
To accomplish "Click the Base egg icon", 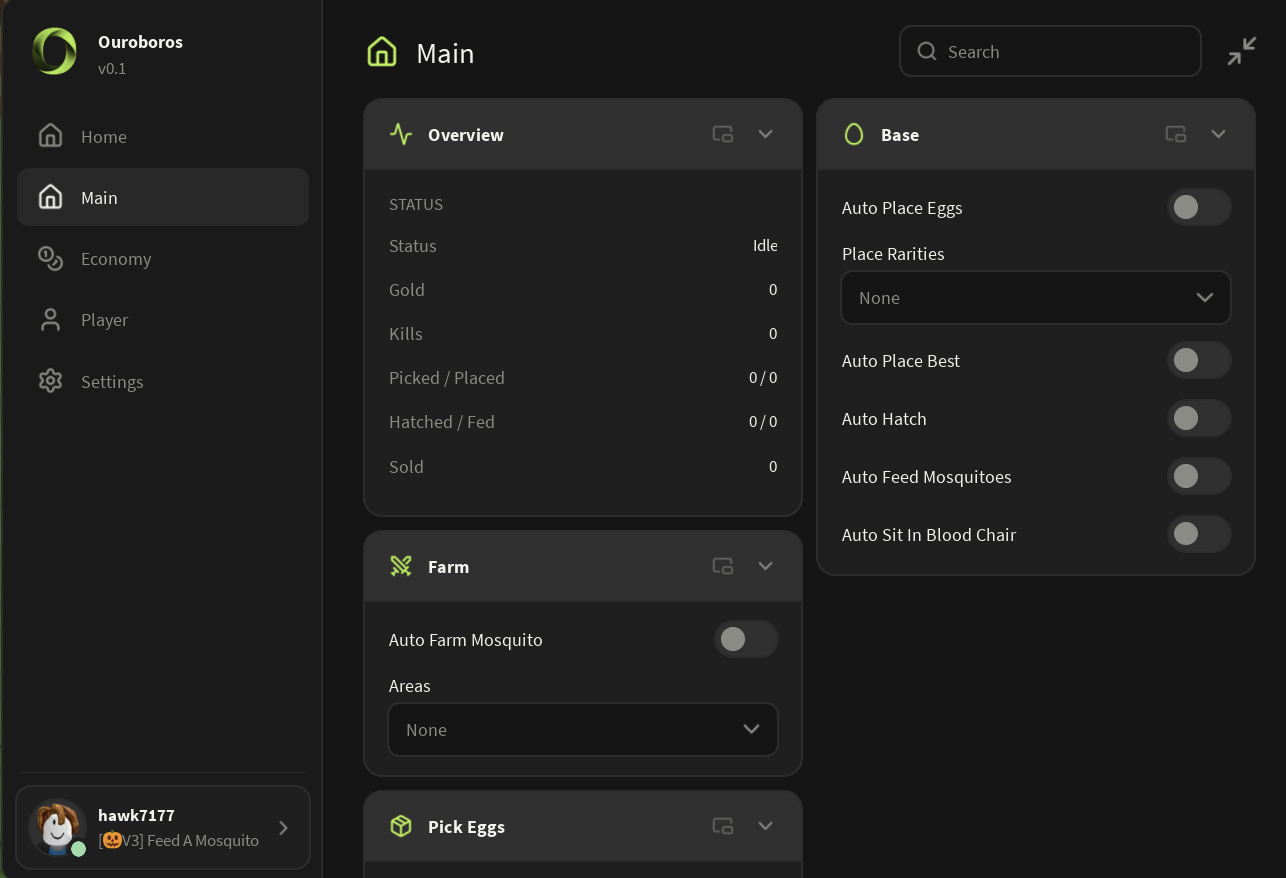I will click(854, 134).
